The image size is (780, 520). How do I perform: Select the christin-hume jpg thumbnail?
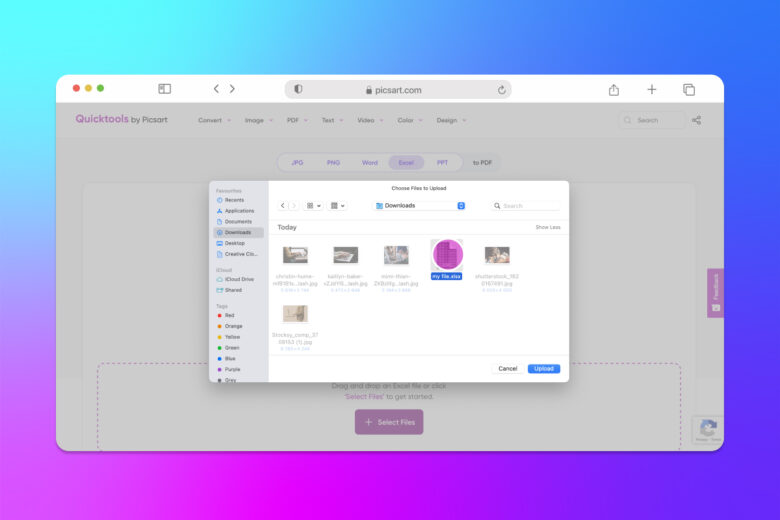[295, 255]
